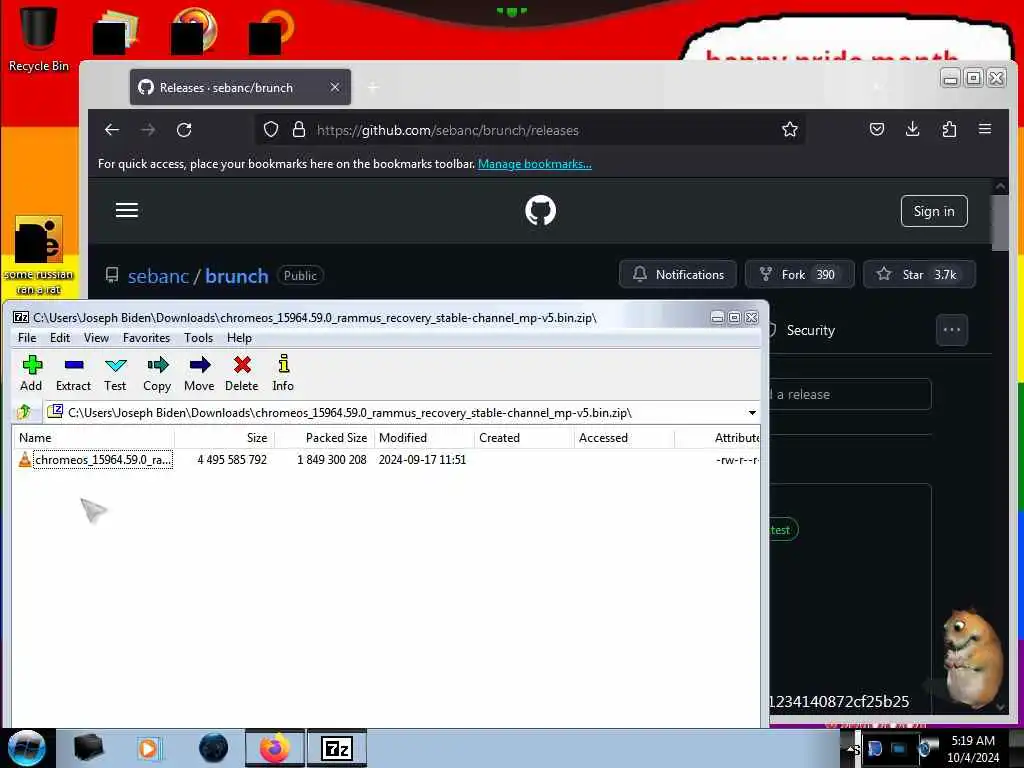
Task: Click the Manage bookmarks link
Action: [534, 164]
